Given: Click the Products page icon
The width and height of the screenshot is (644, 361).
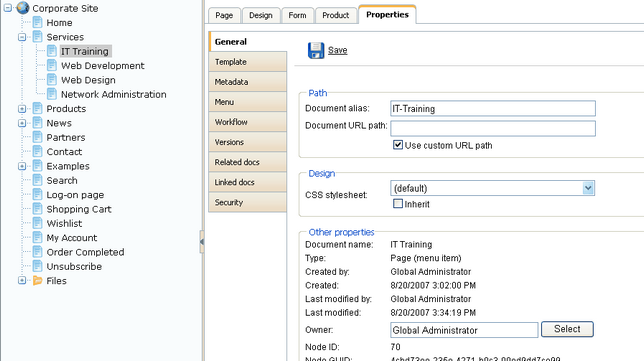Looking at the screenshot, I should pos(37,109).
